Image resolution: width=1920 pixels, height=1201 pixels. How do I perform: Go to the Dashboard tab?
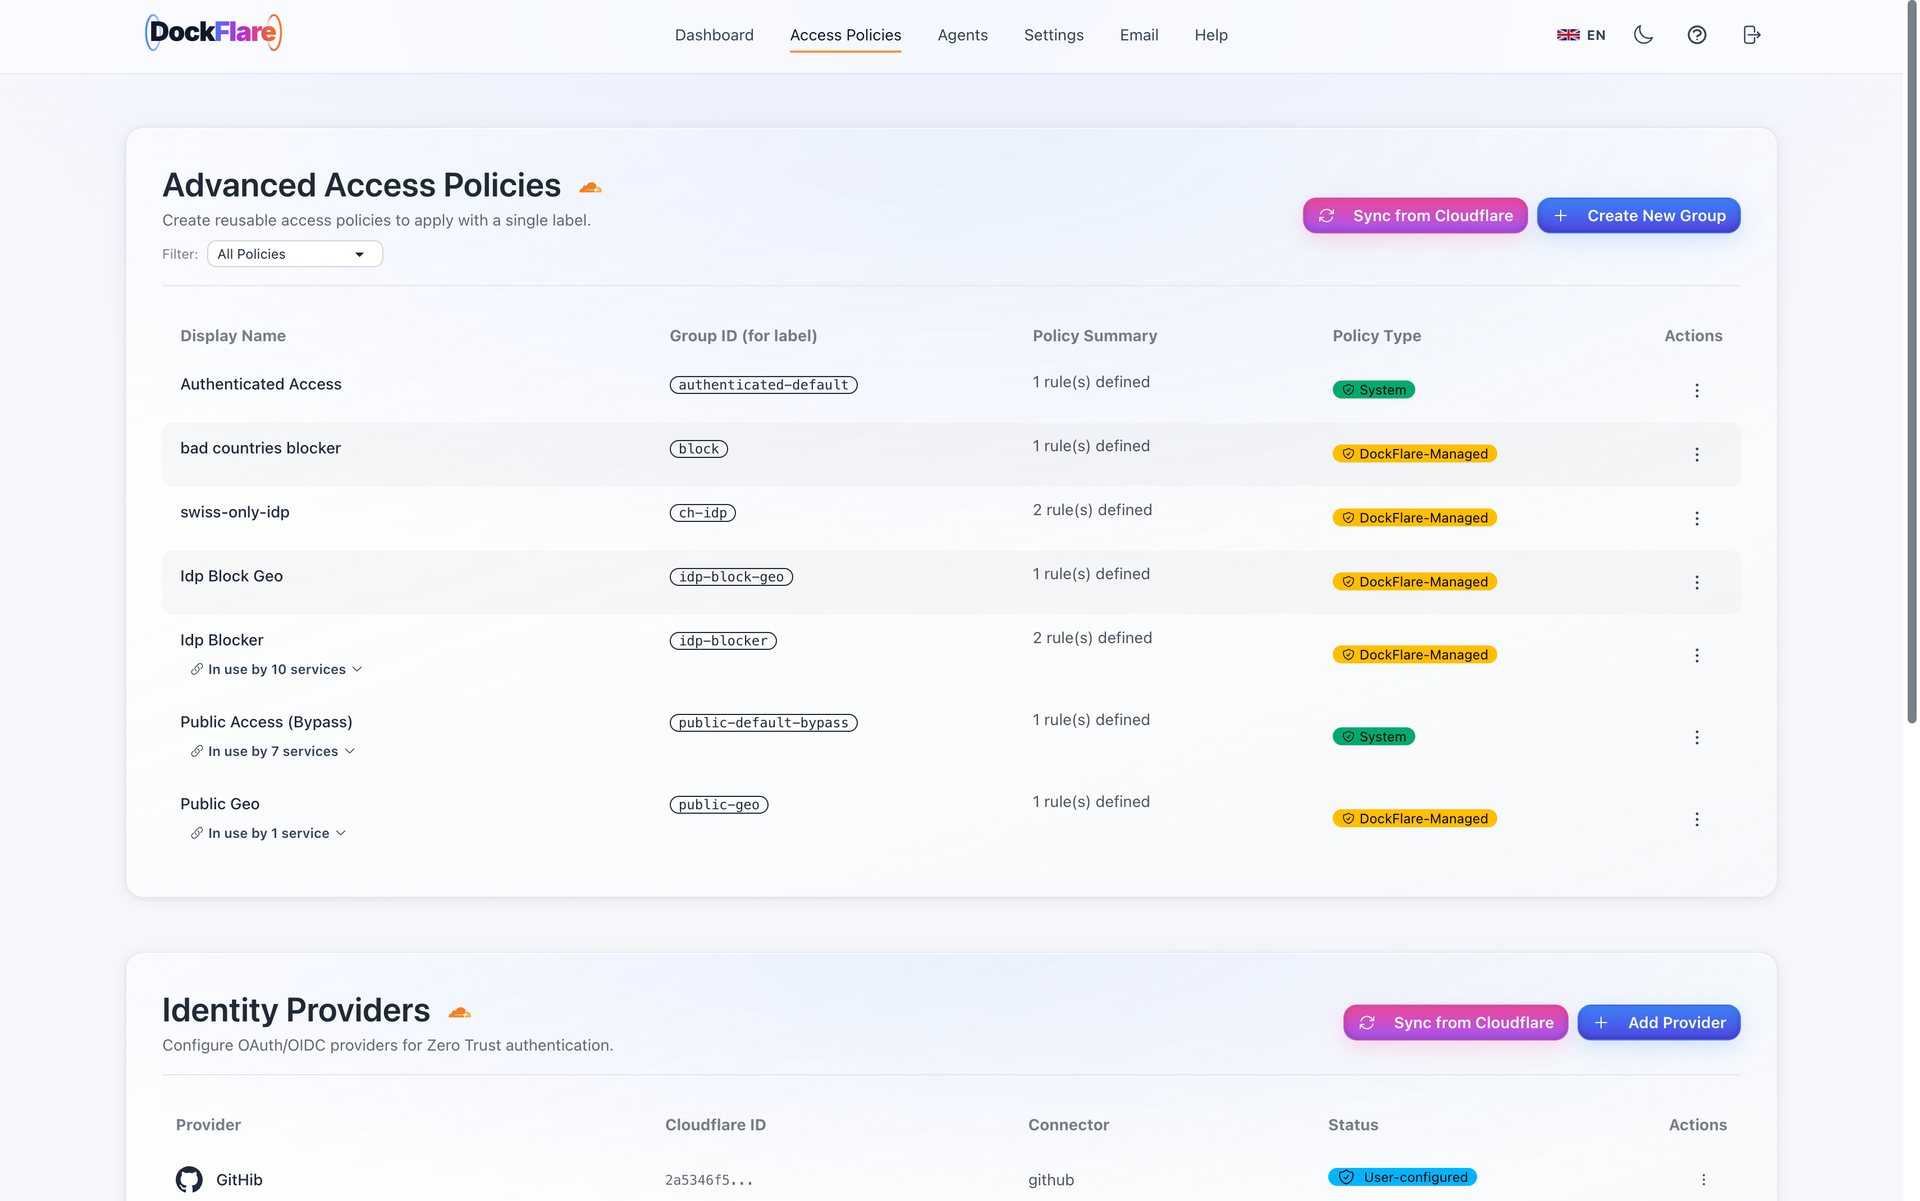click(x=714, y=35)
